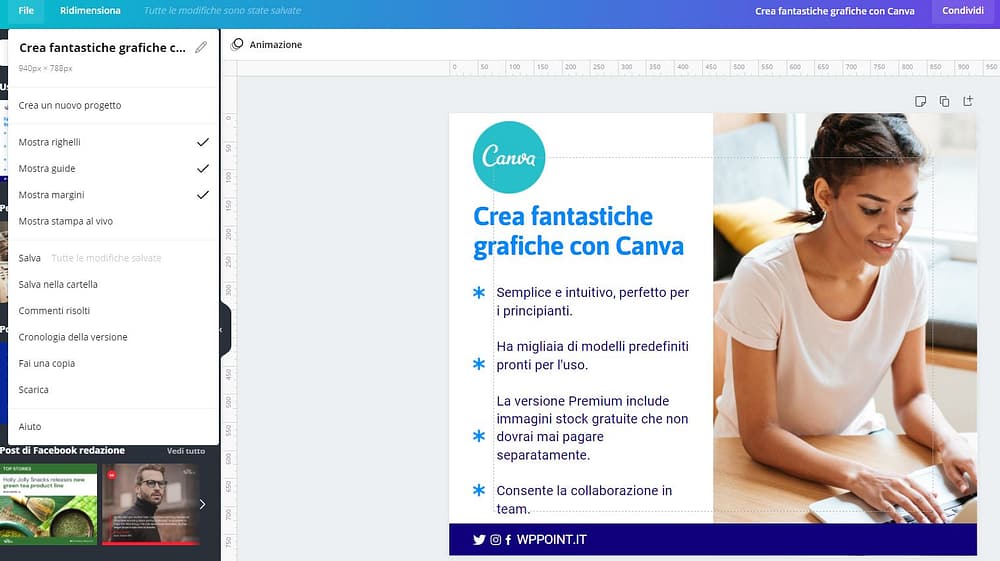Click Salva in the File menu
Screen dimensions: 1000x561
[x=114, y=258]
